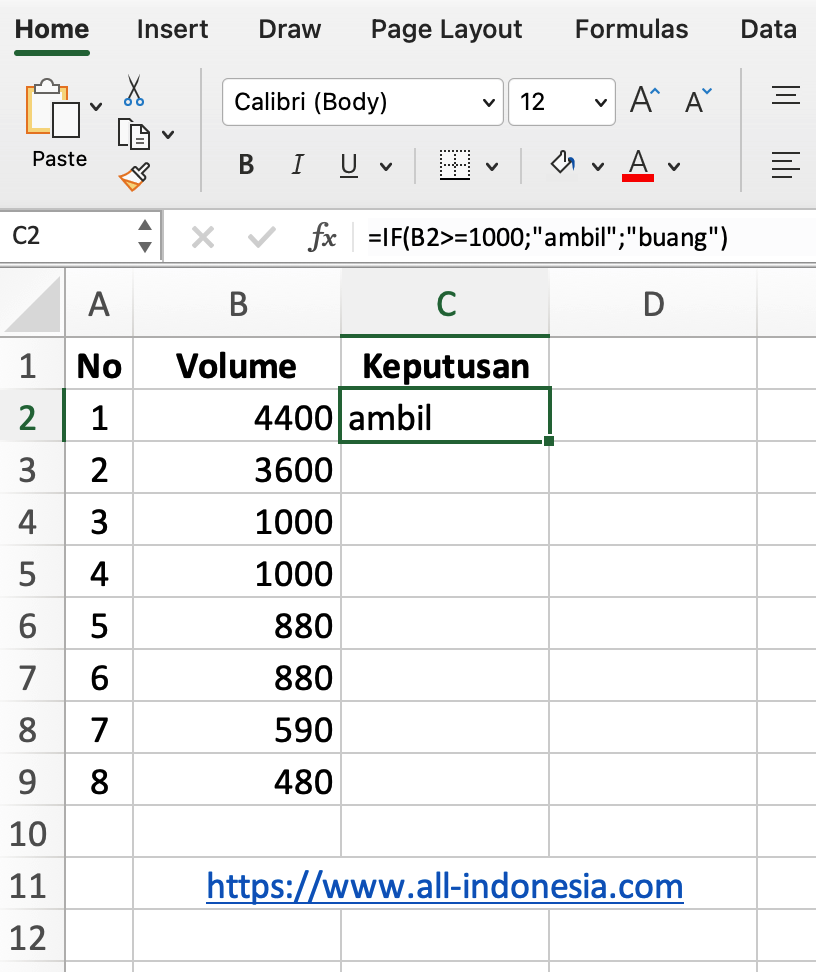Click the Borders grid icon
816x972 pixels.
click(456, 165)
